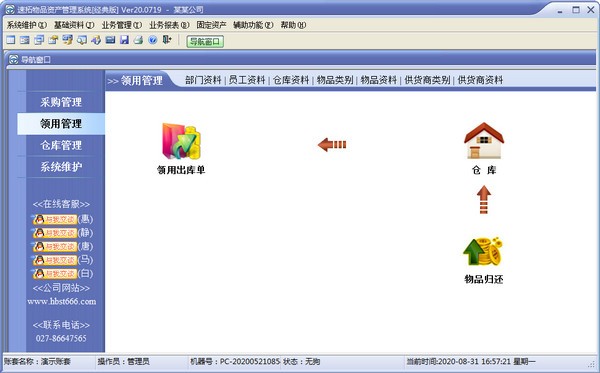Click the first table-window toolbar icon
Viewport: 600px width, 373px height.
(x=11, y=40)
